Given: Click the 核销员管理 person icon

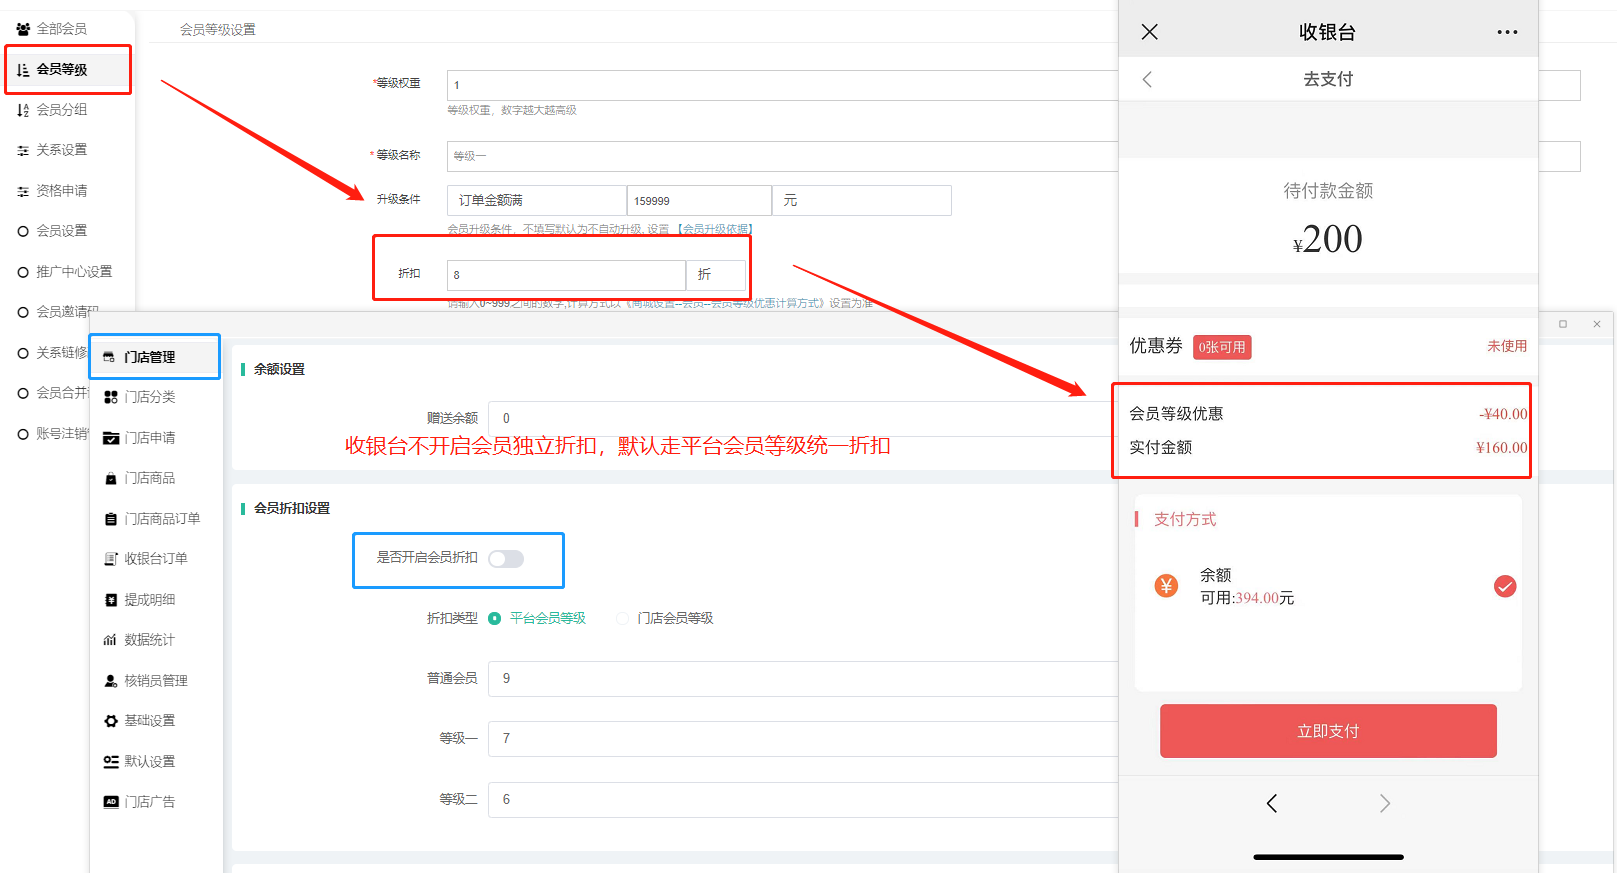Looking at the screenshot, I should pyautogui.click(x=111, y=681).
